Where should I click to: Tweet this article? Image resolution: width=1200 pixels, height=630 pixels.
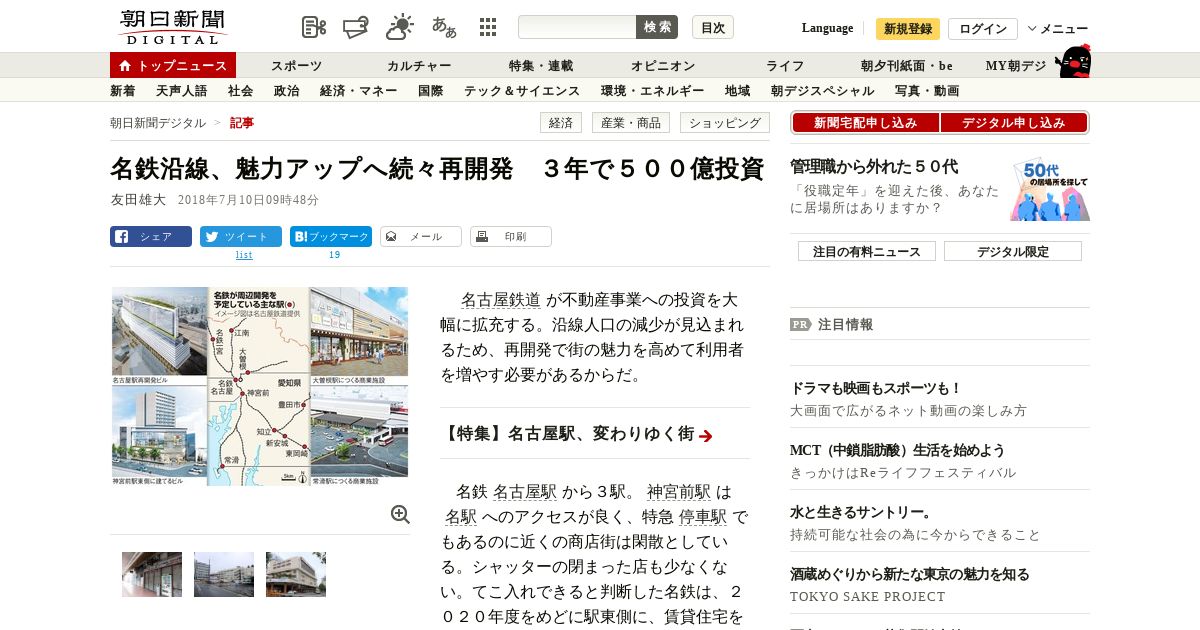pyautogui.click(x=241, y=237)
